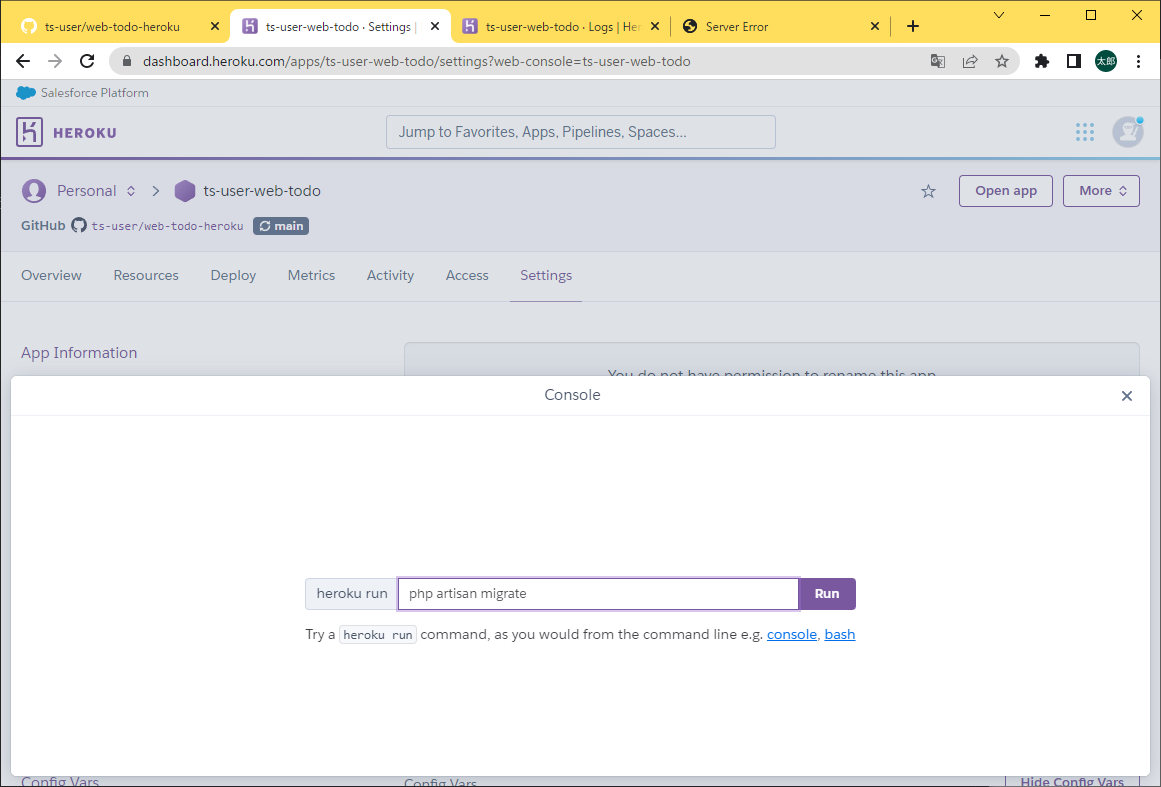Click the Open app button
This screenshot has width=1161, height=787.
(1006, 191)
